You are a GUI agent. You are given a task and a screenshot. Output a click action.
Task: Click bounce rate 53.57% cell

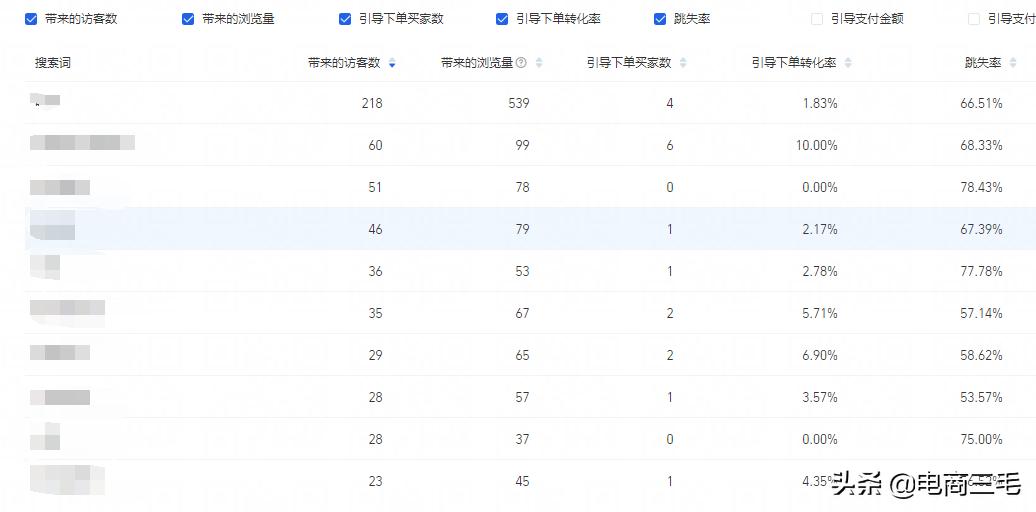[981, 398]
